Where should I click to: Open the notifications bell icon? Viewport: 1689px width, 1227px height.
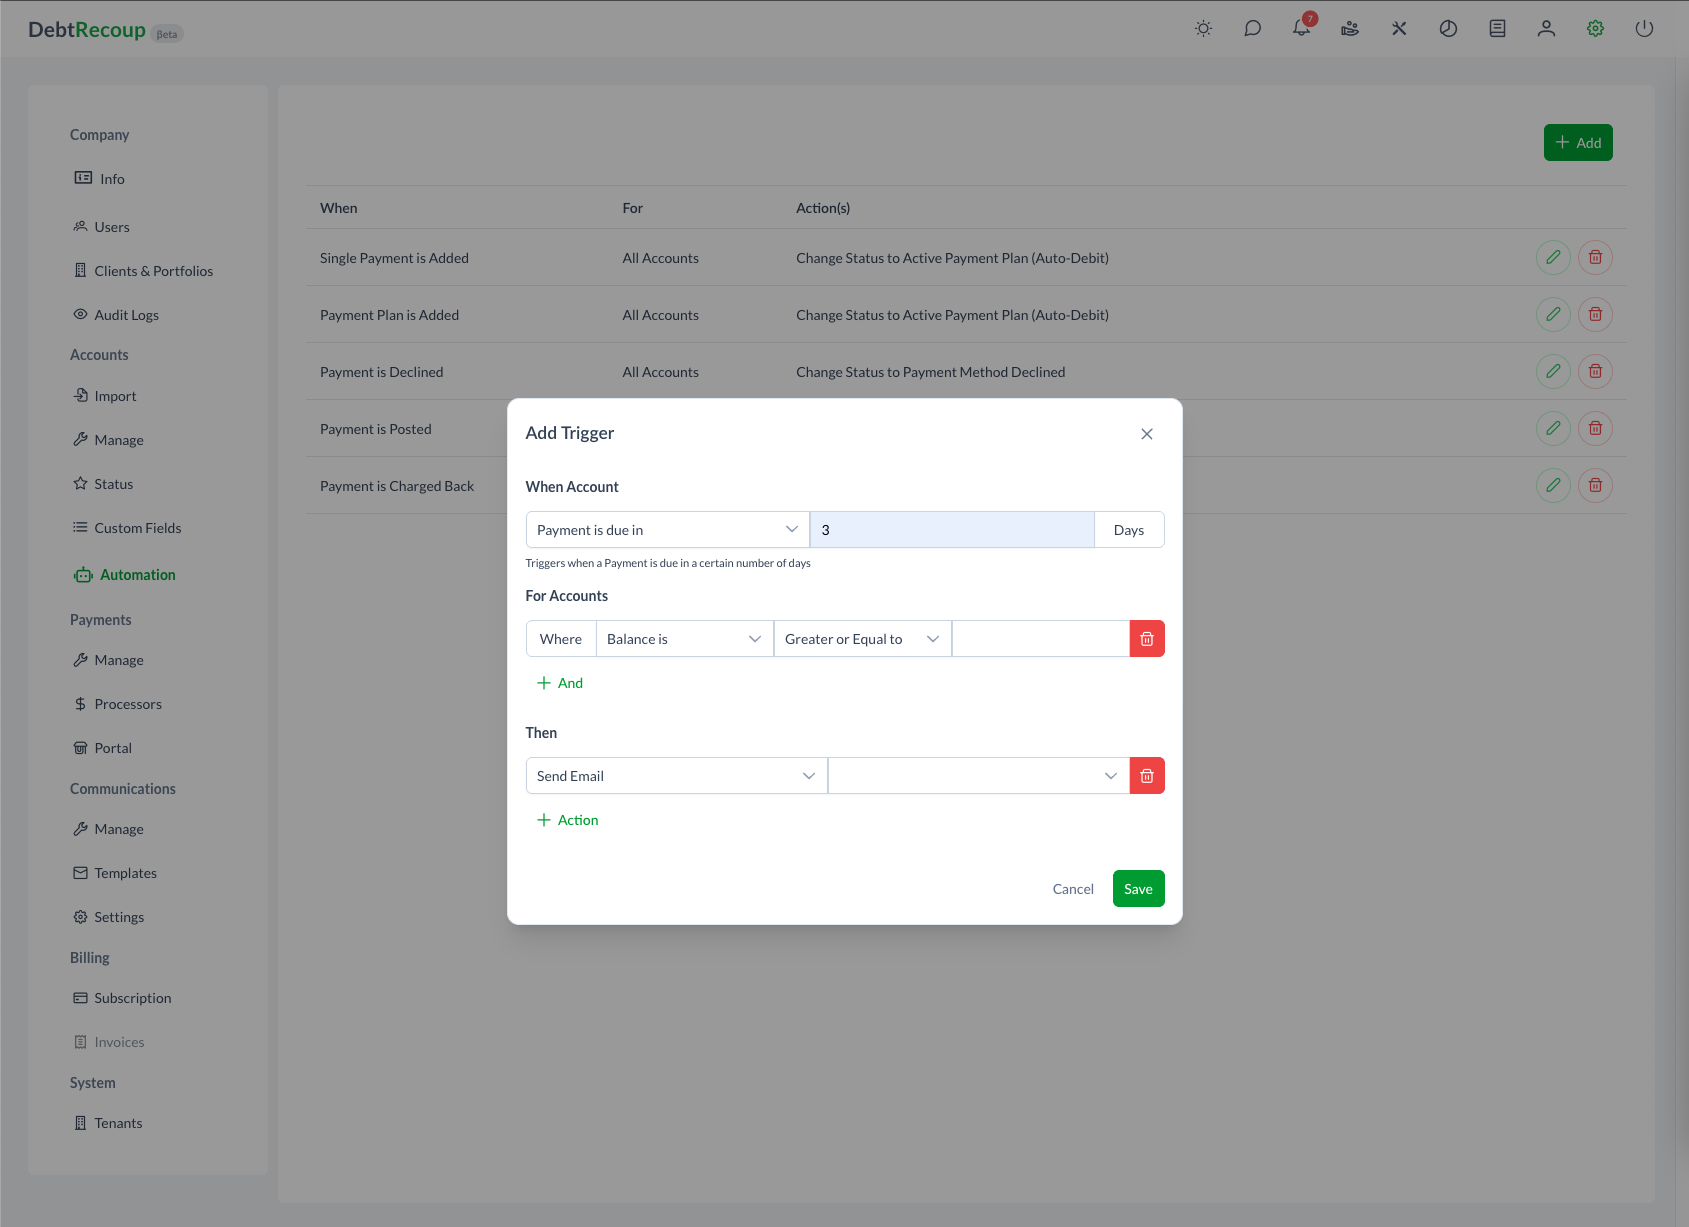click(x=1301, y=28)
